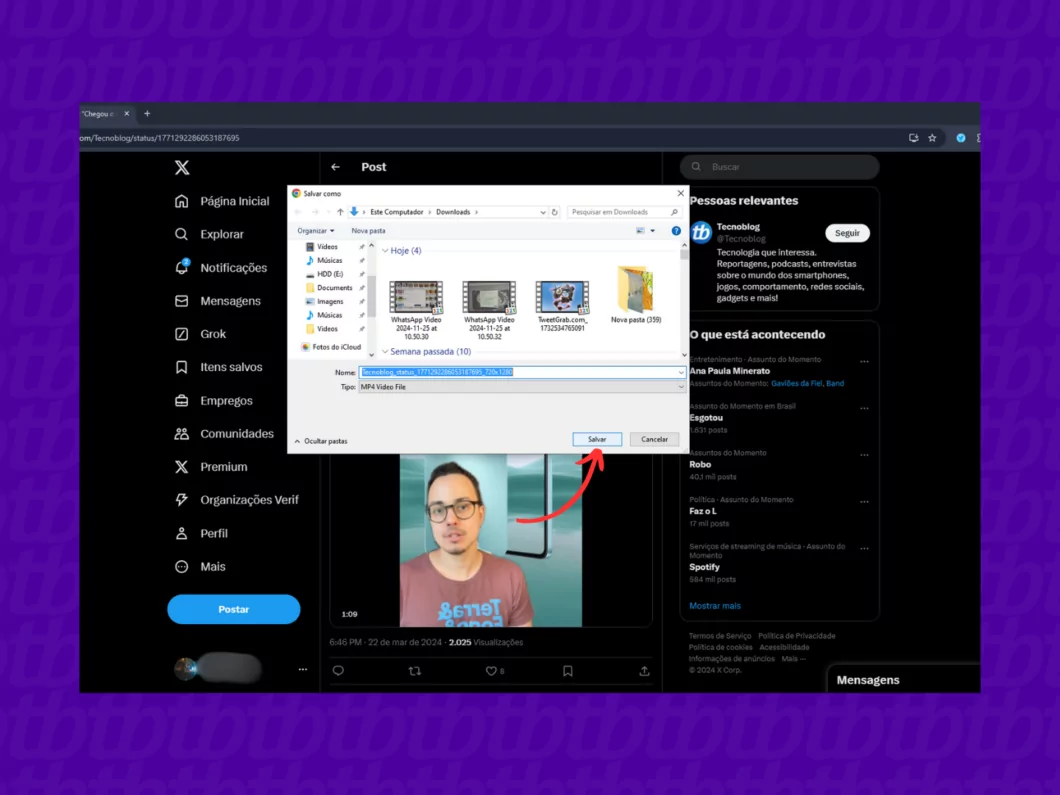Image resolution: width=1060 pixels, height=795 pixels.
Task: Go up one folder level arrow
Action: [340, 212]
